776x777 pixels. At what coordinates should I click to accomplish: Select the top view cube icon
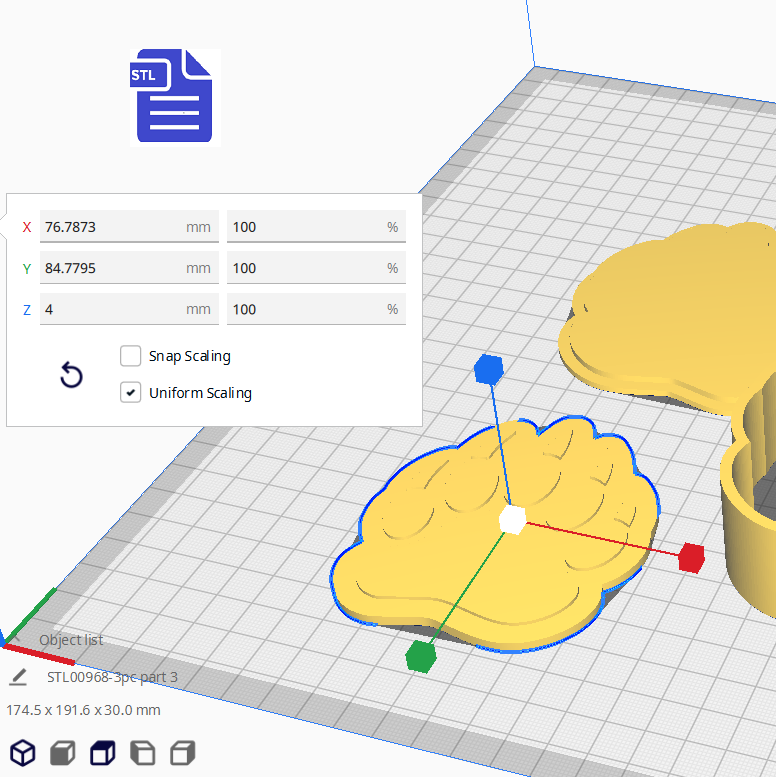pos(102,752)
